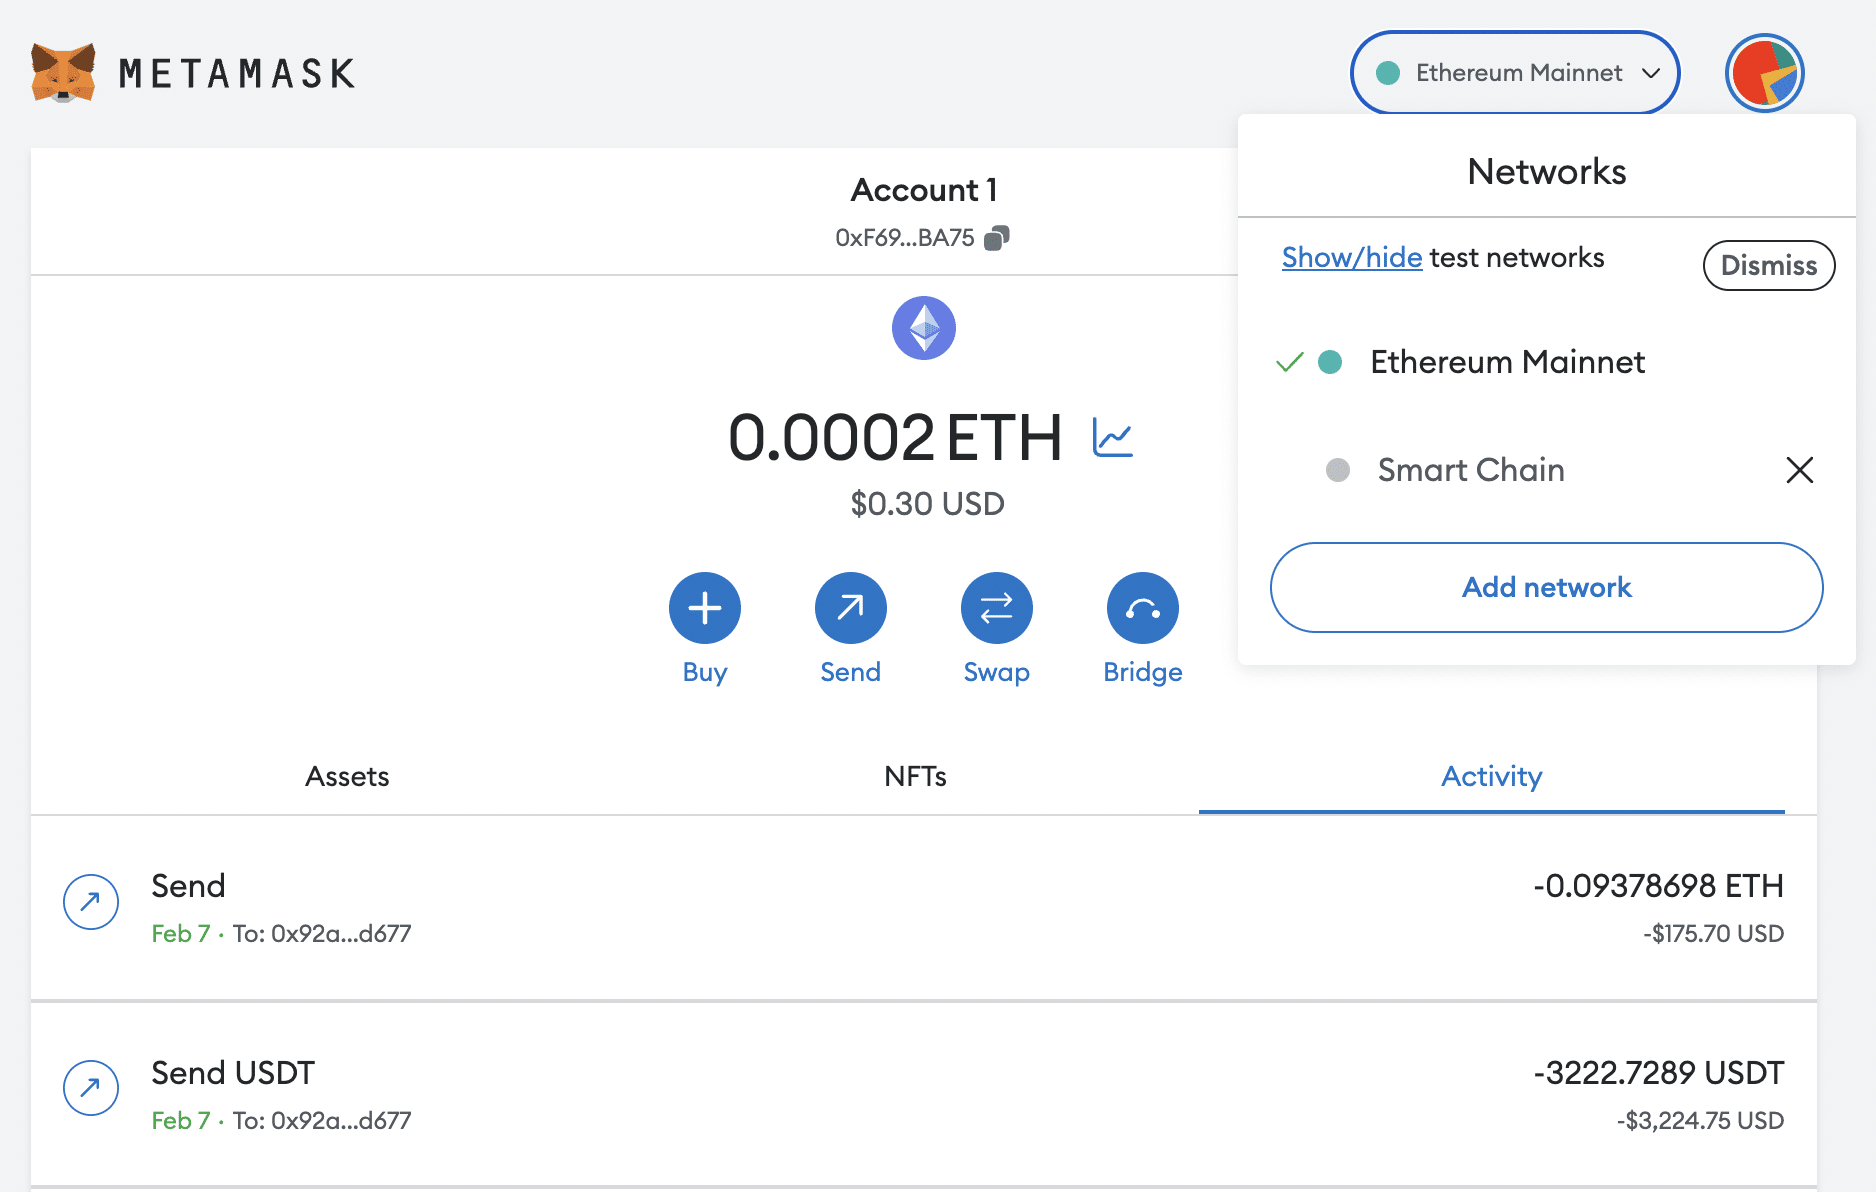Viewport: 1876px width, 1192px height.
Task: Click the -$3,224.75 USD amount
Action: (1700, 1120)
